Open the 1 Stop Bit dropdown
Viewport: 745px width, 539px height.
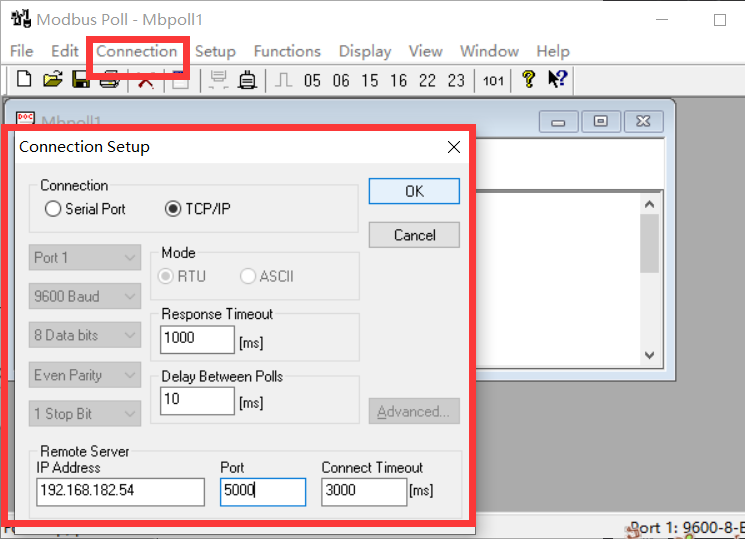85,414
